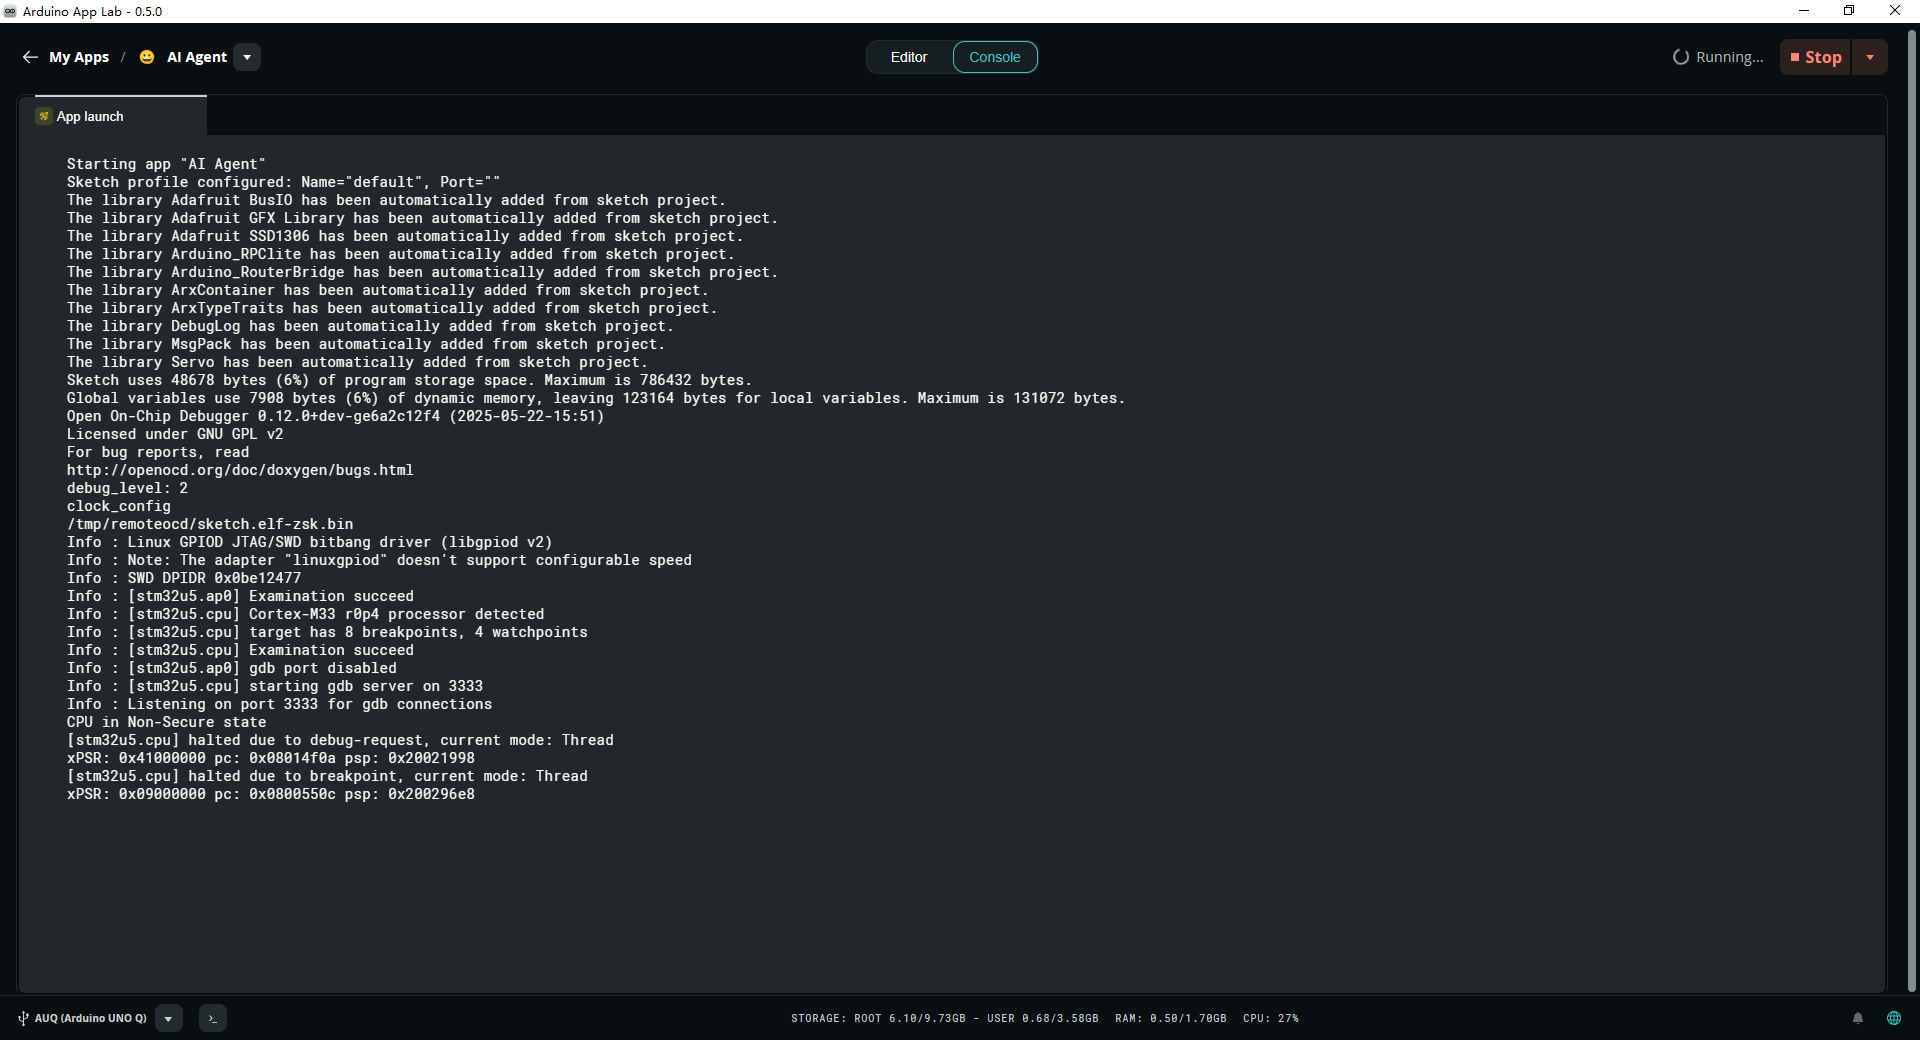
Task: Close the Arduino App Lab window
Action: (x=1895, y=11)
